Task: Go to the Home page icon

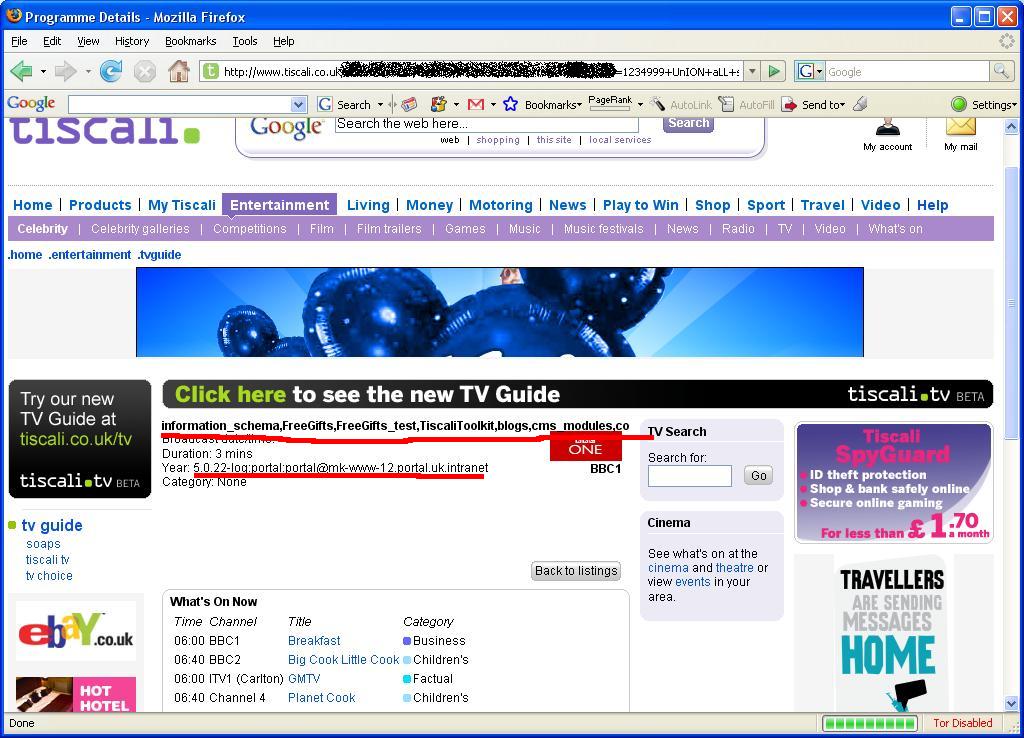Action: 178,71
